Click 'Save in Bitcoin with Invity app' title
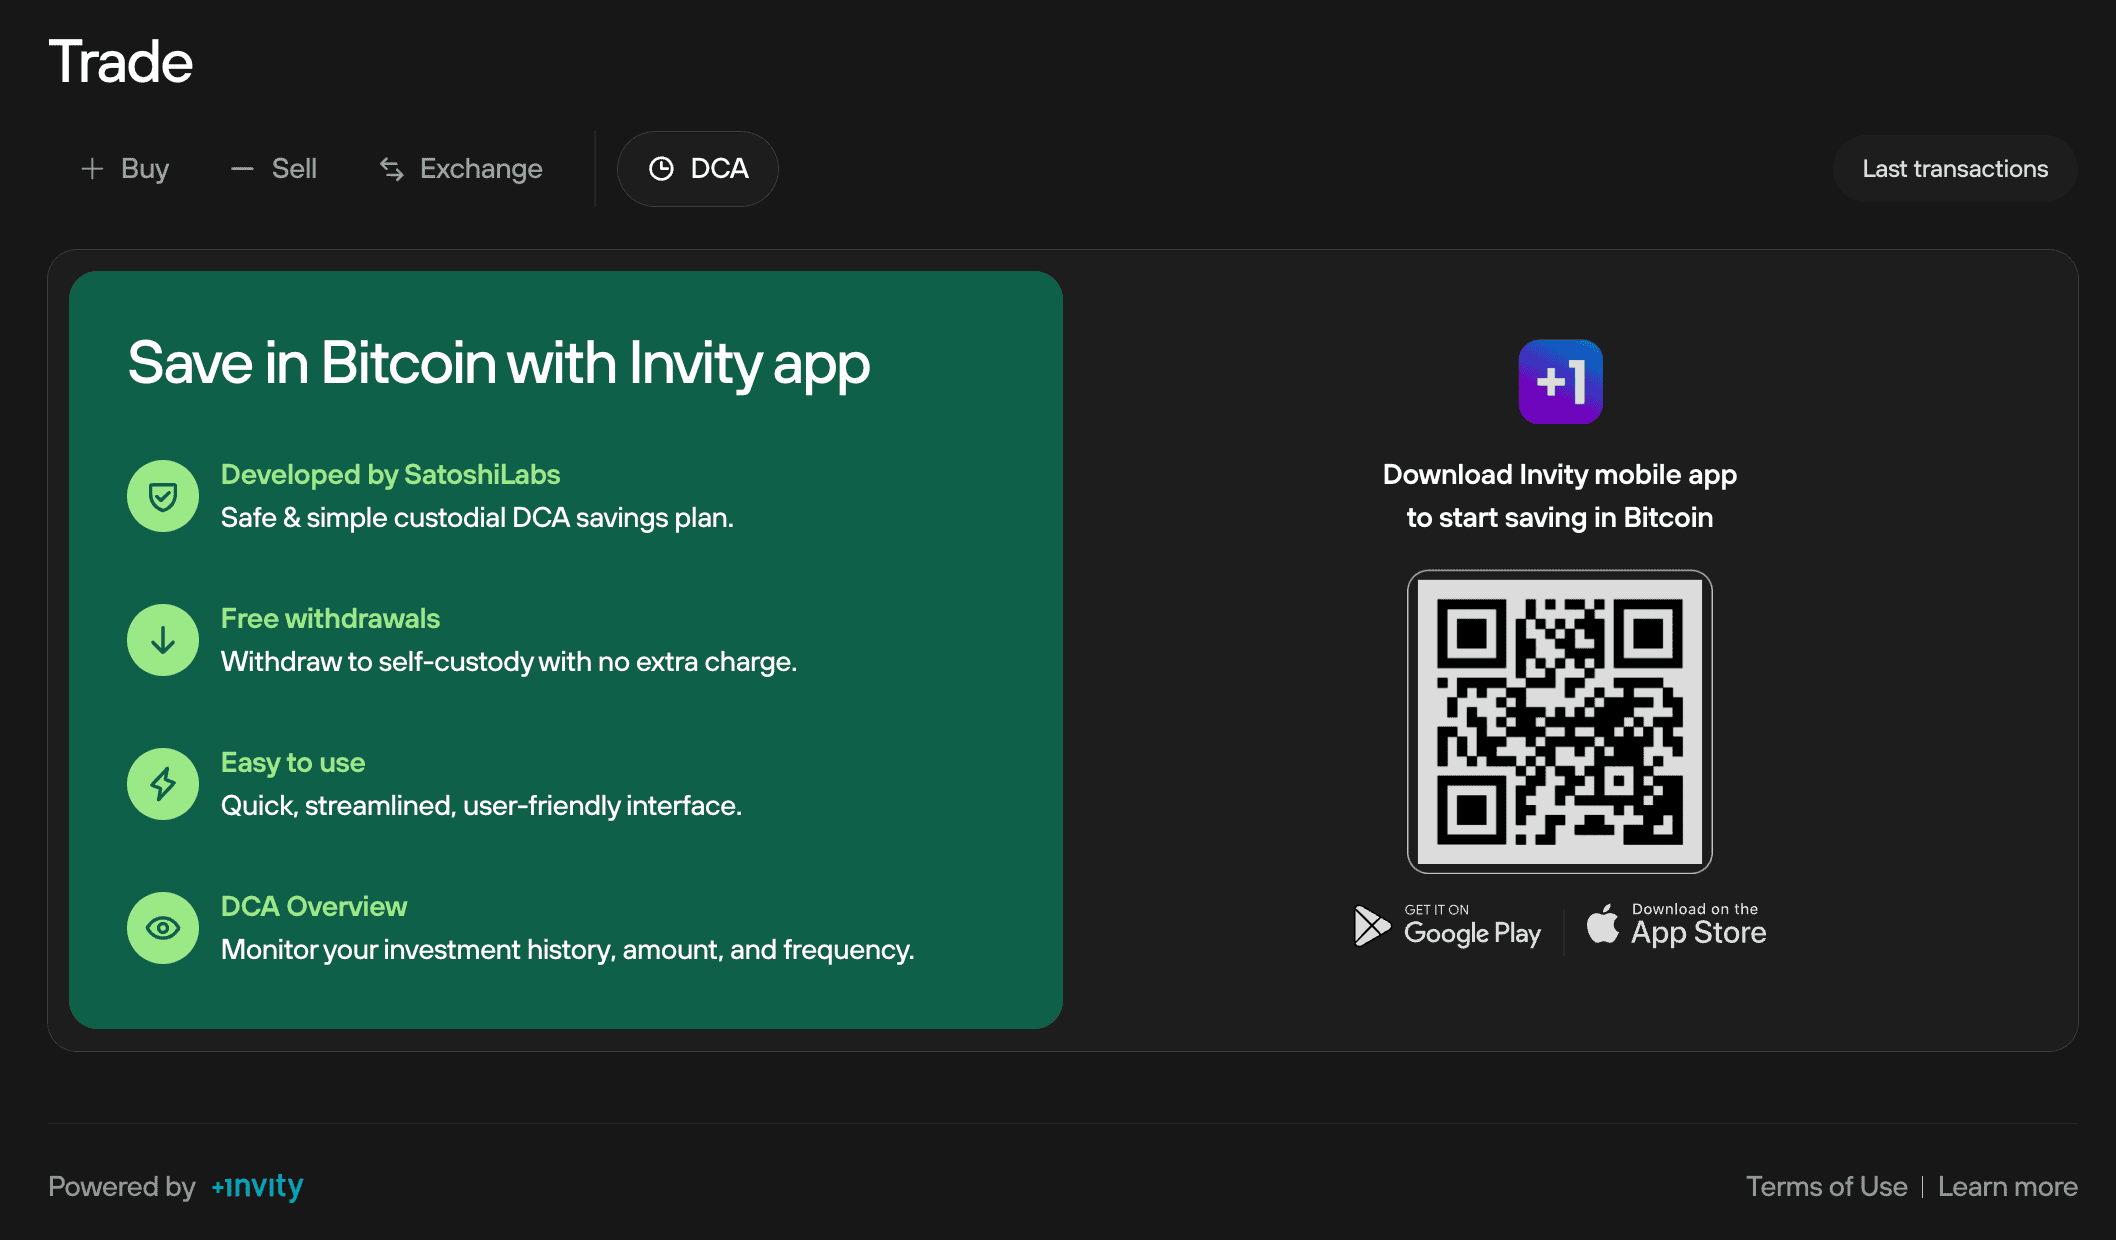 499,364
